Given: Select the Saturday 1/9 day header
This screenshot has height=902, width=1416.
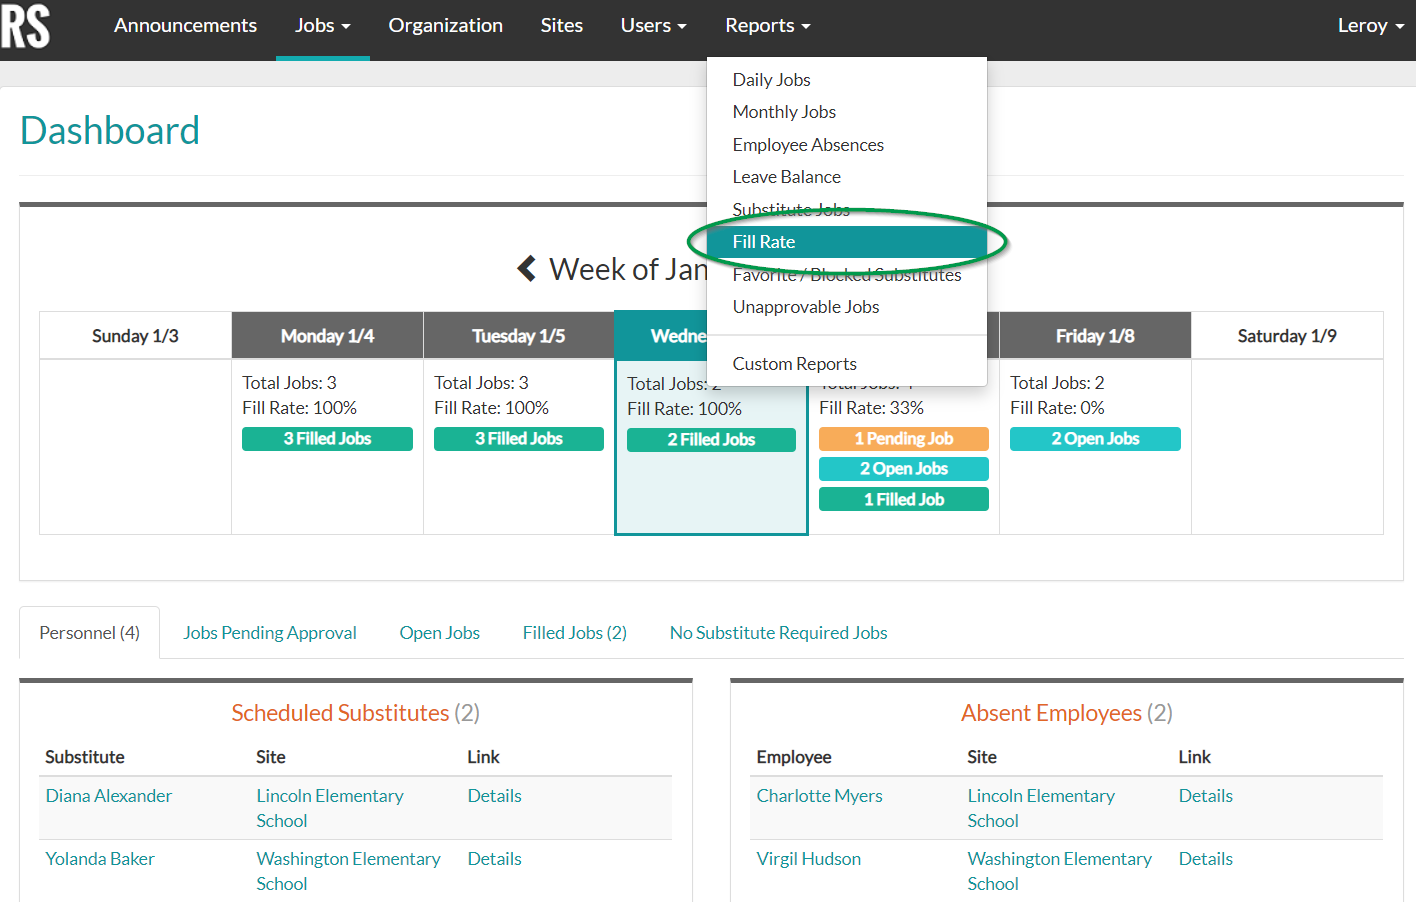Looking at the screenshot, I should pos(1287,336).
